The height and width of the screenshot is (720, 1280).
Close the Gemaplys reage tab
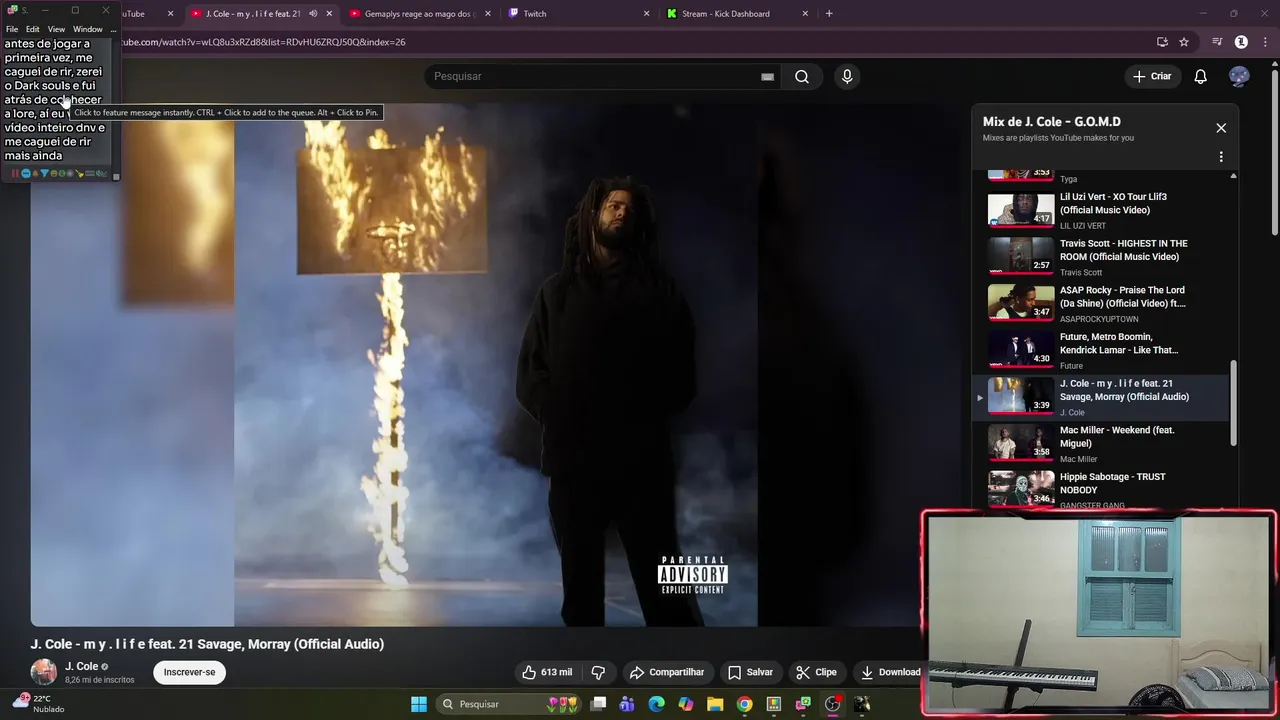(486, 14)
